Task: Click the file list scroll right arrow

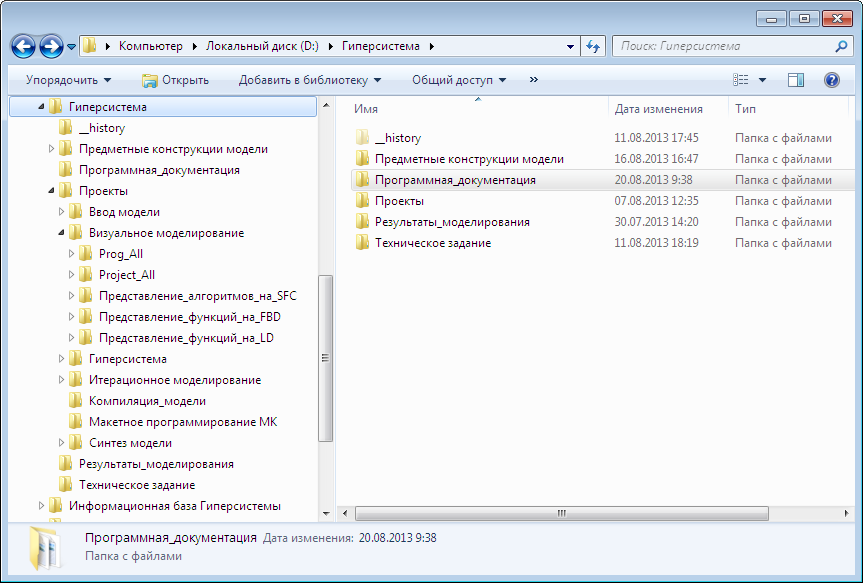Action: pos(846,513)
